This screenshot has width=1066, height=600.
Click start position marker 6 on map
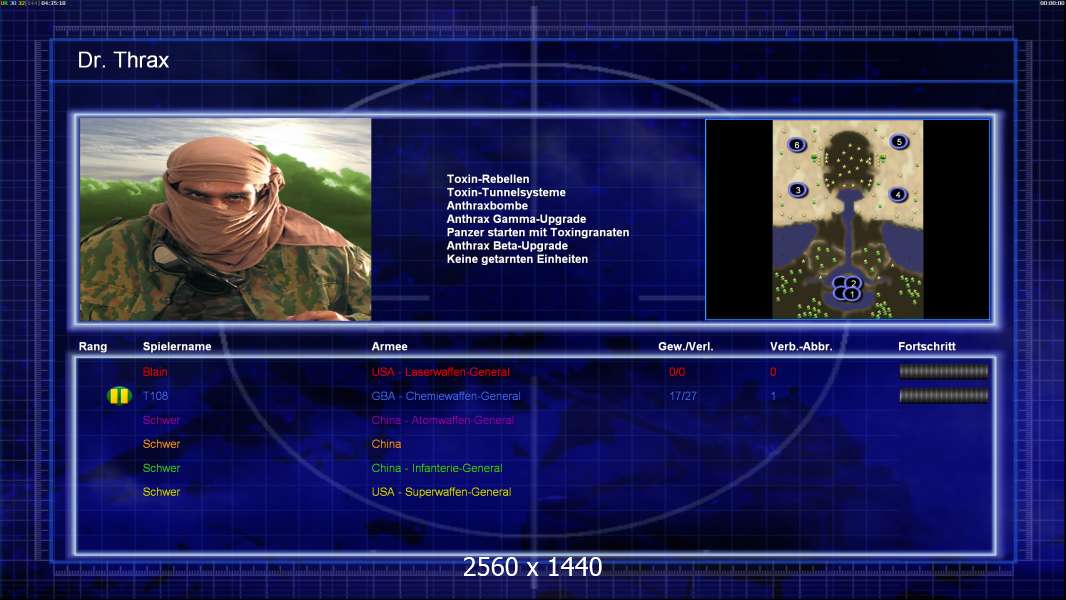(796, 145)
